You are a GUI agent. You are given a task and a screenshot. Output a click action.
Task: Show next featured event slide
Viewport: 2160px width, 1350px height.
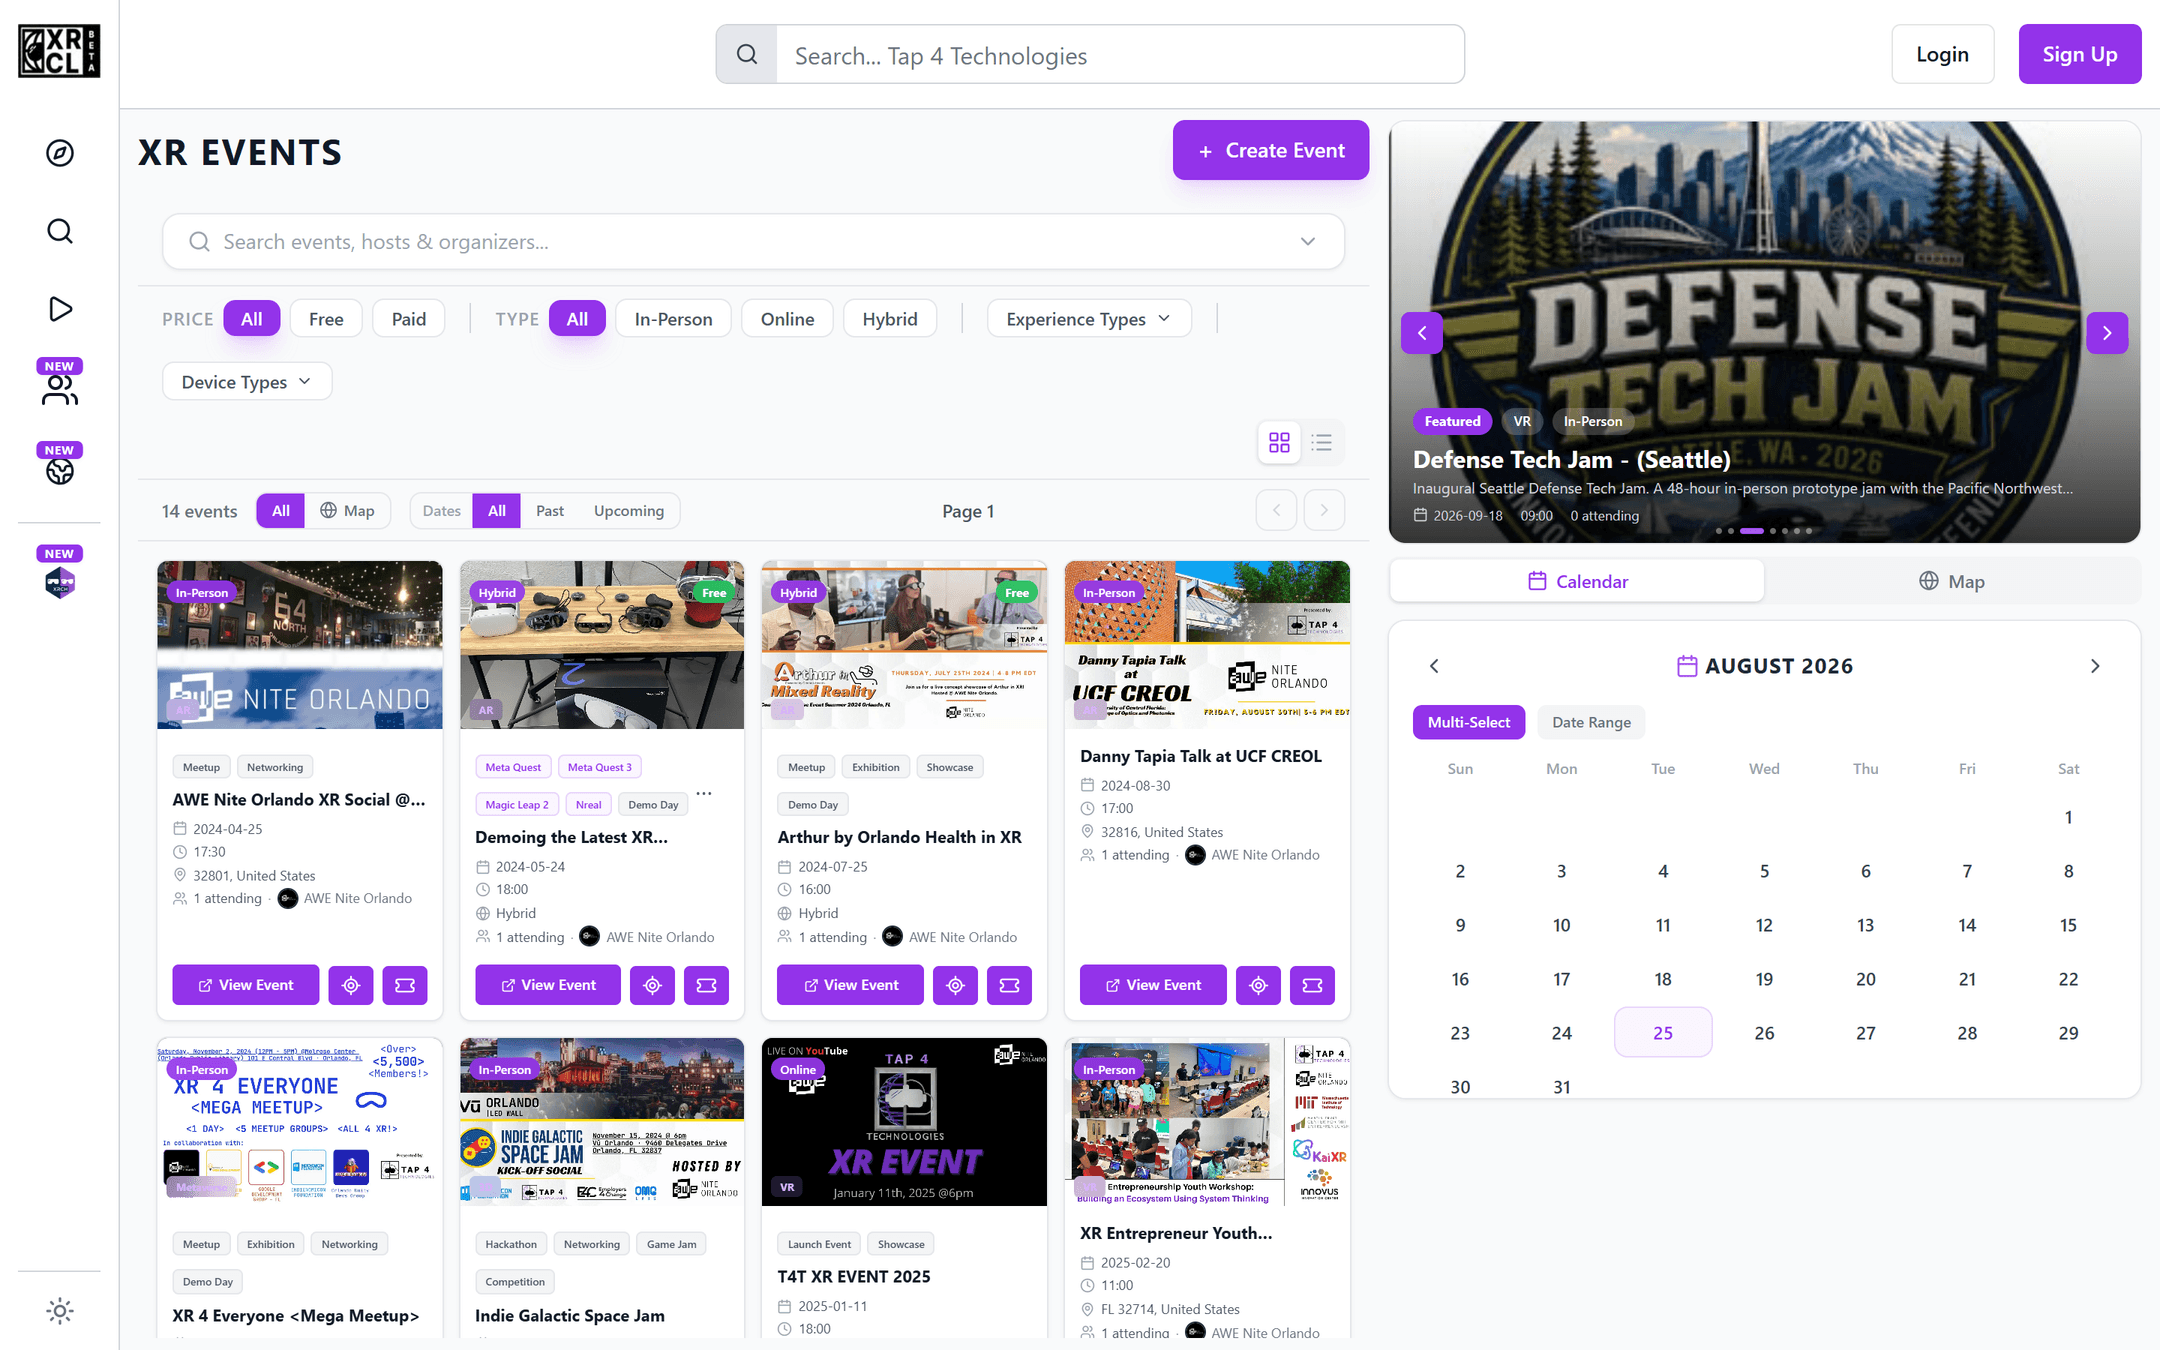click(x=2107, y=333)
